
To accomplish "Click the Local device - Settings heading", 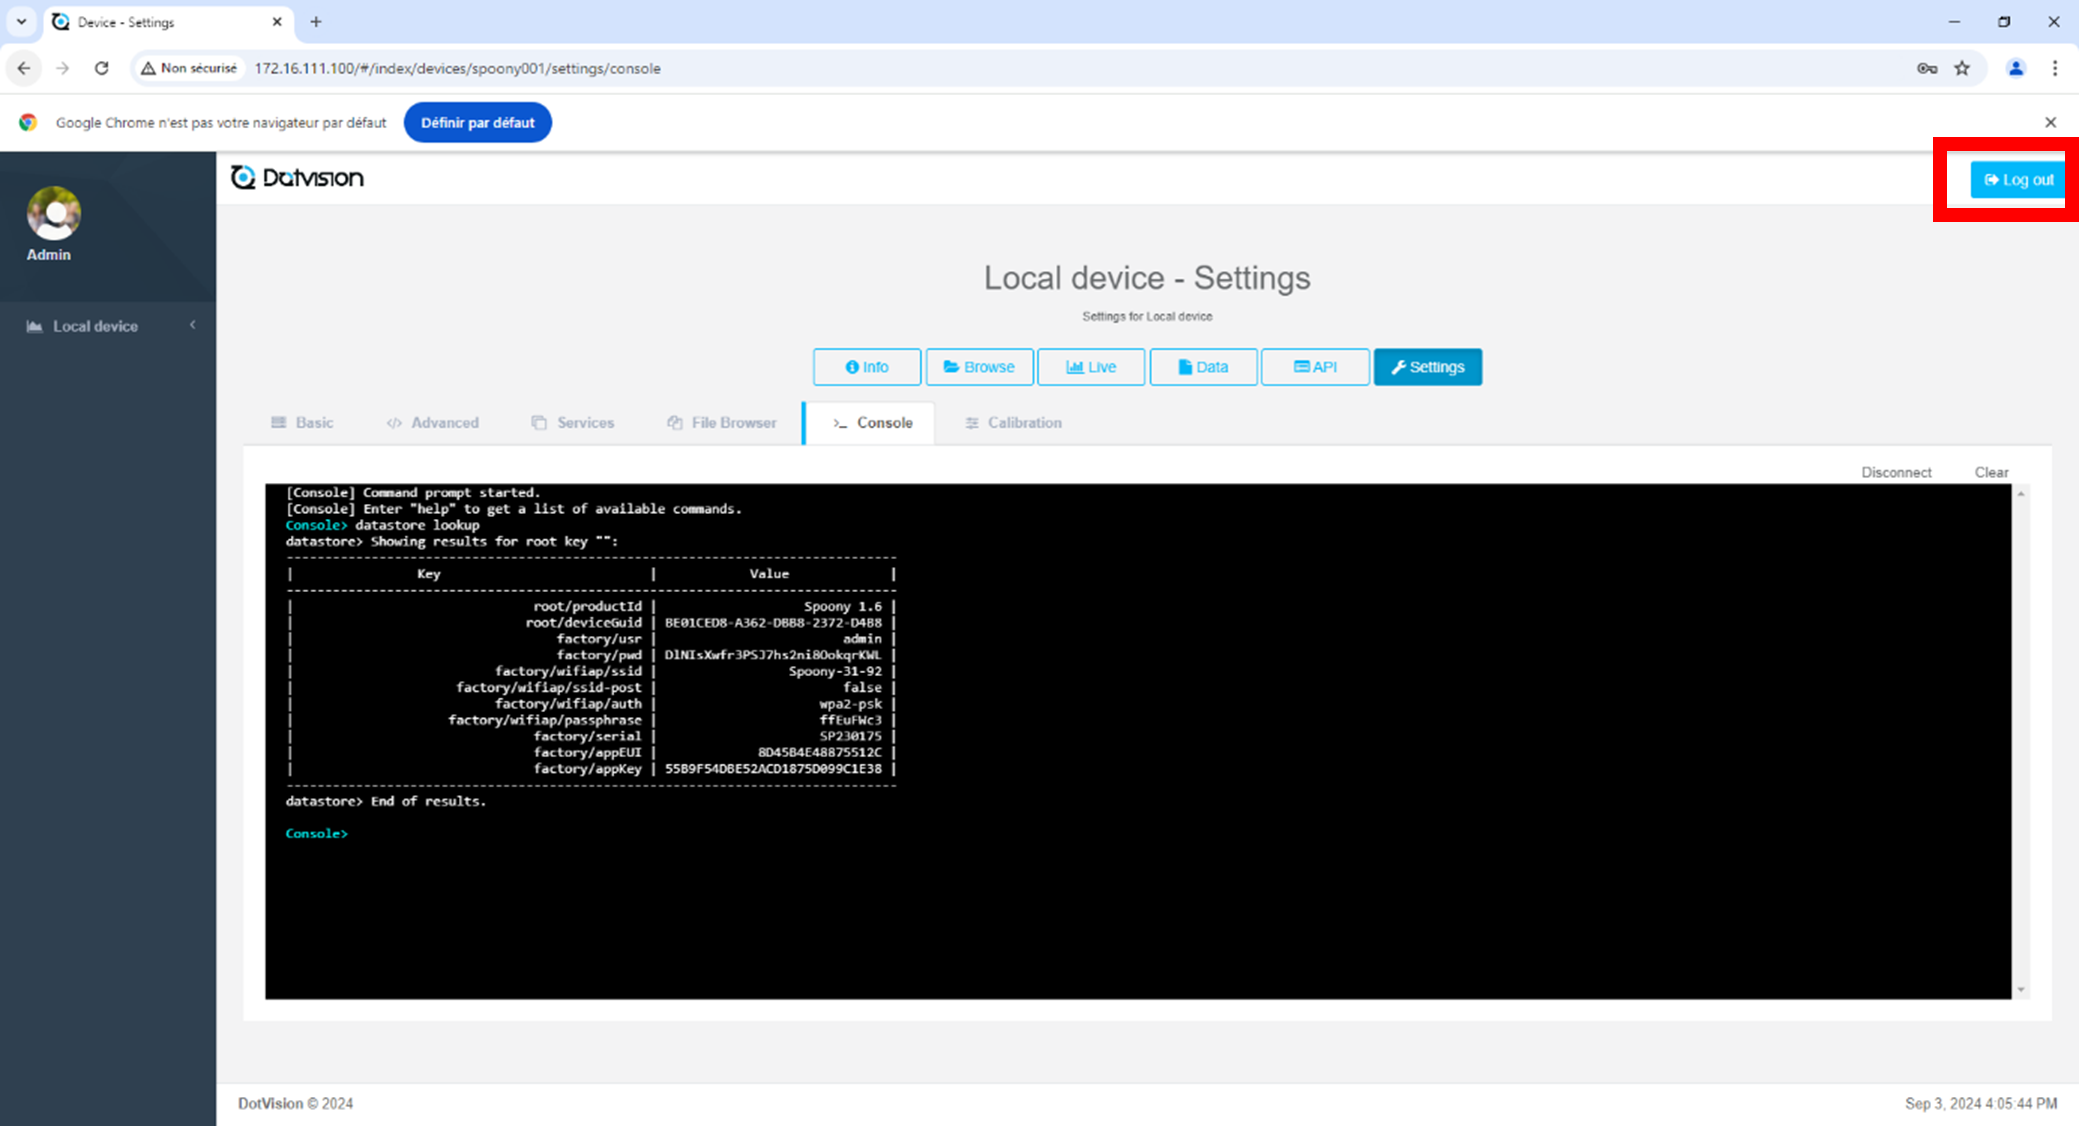I will coord(1147,278).
